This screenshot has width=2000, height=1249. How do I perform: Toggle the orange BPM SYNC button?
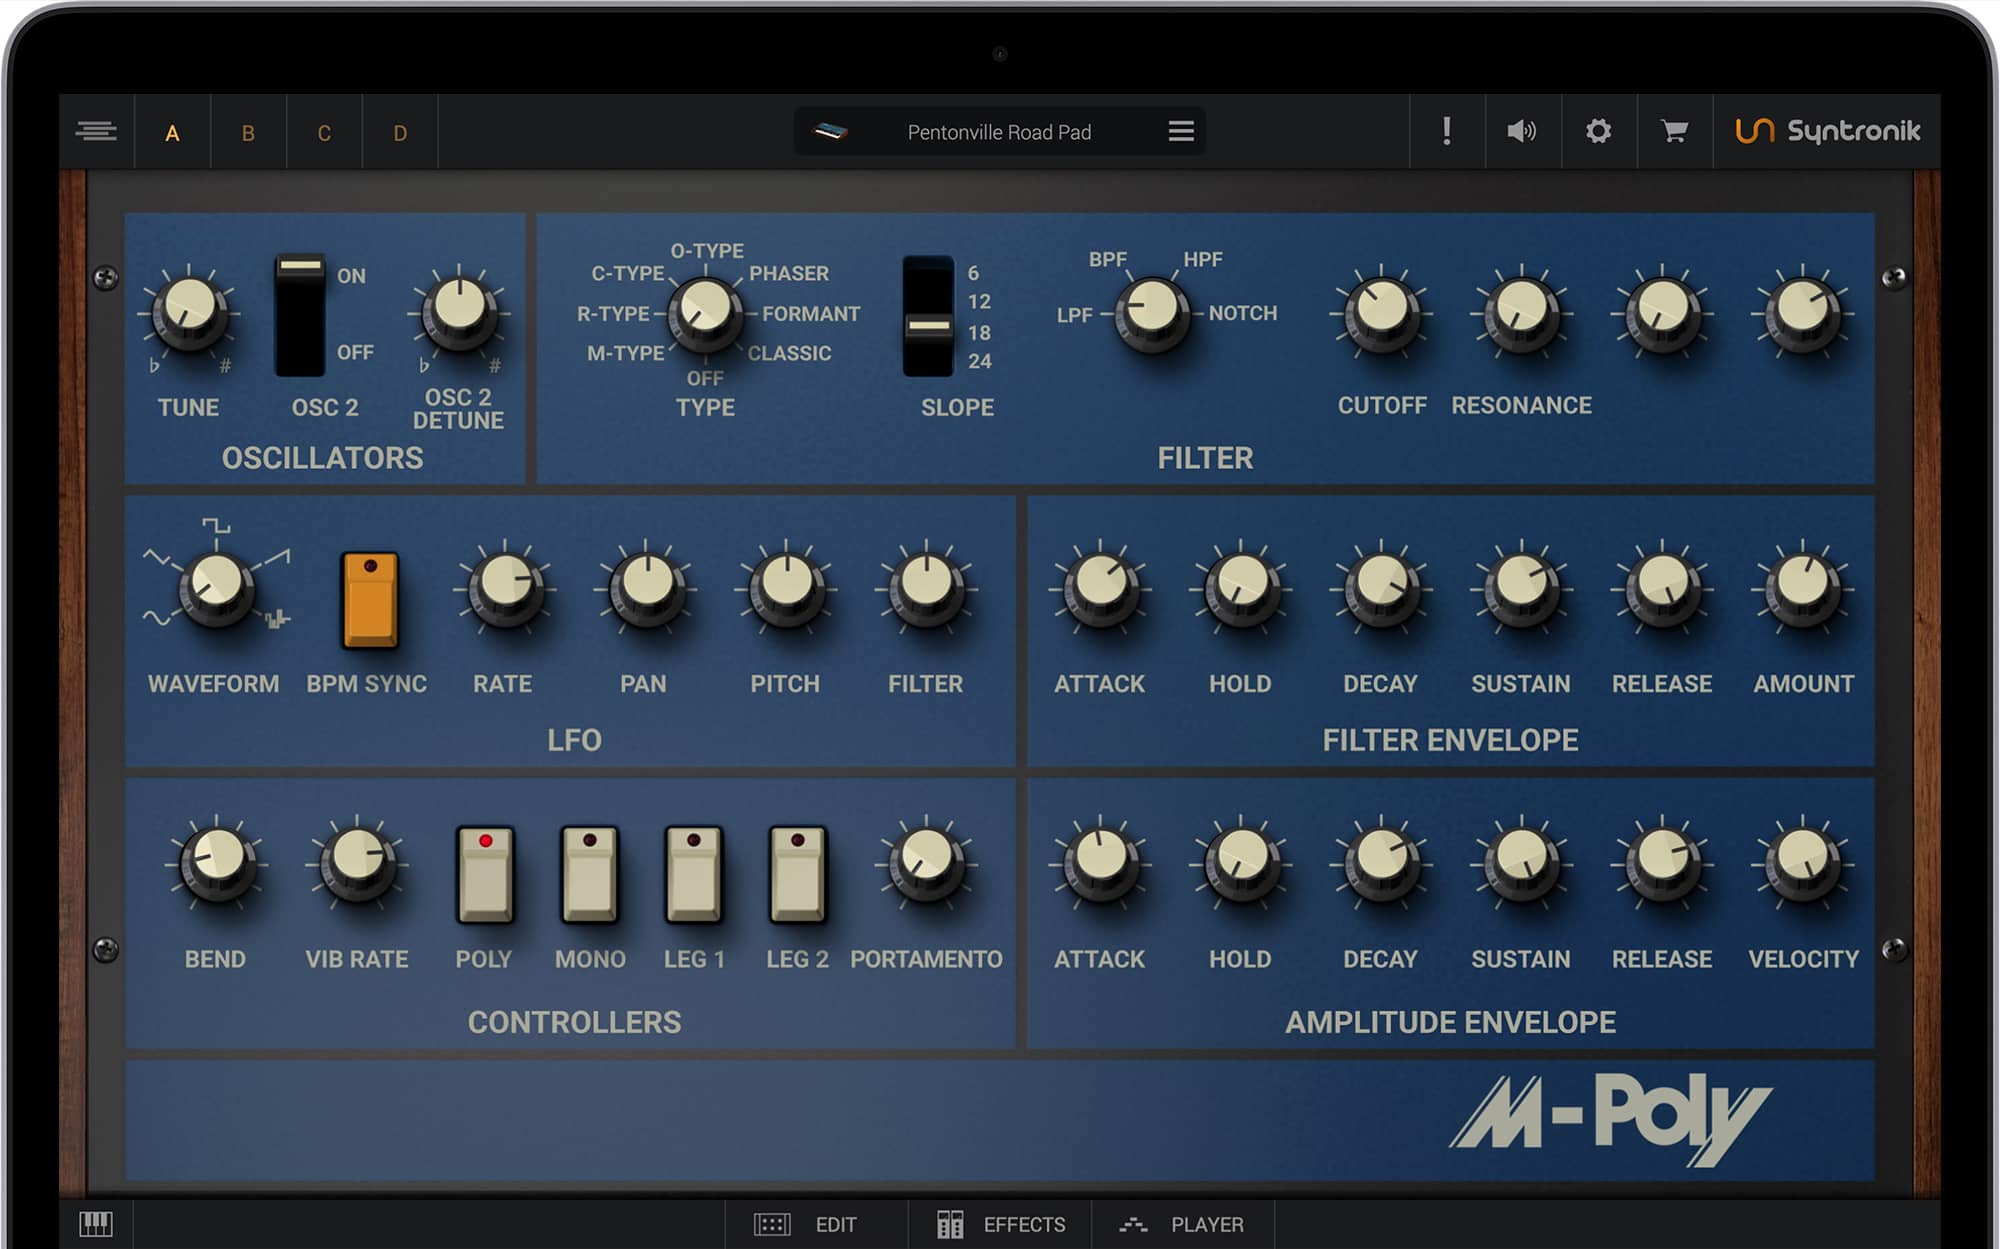point(370,599)
